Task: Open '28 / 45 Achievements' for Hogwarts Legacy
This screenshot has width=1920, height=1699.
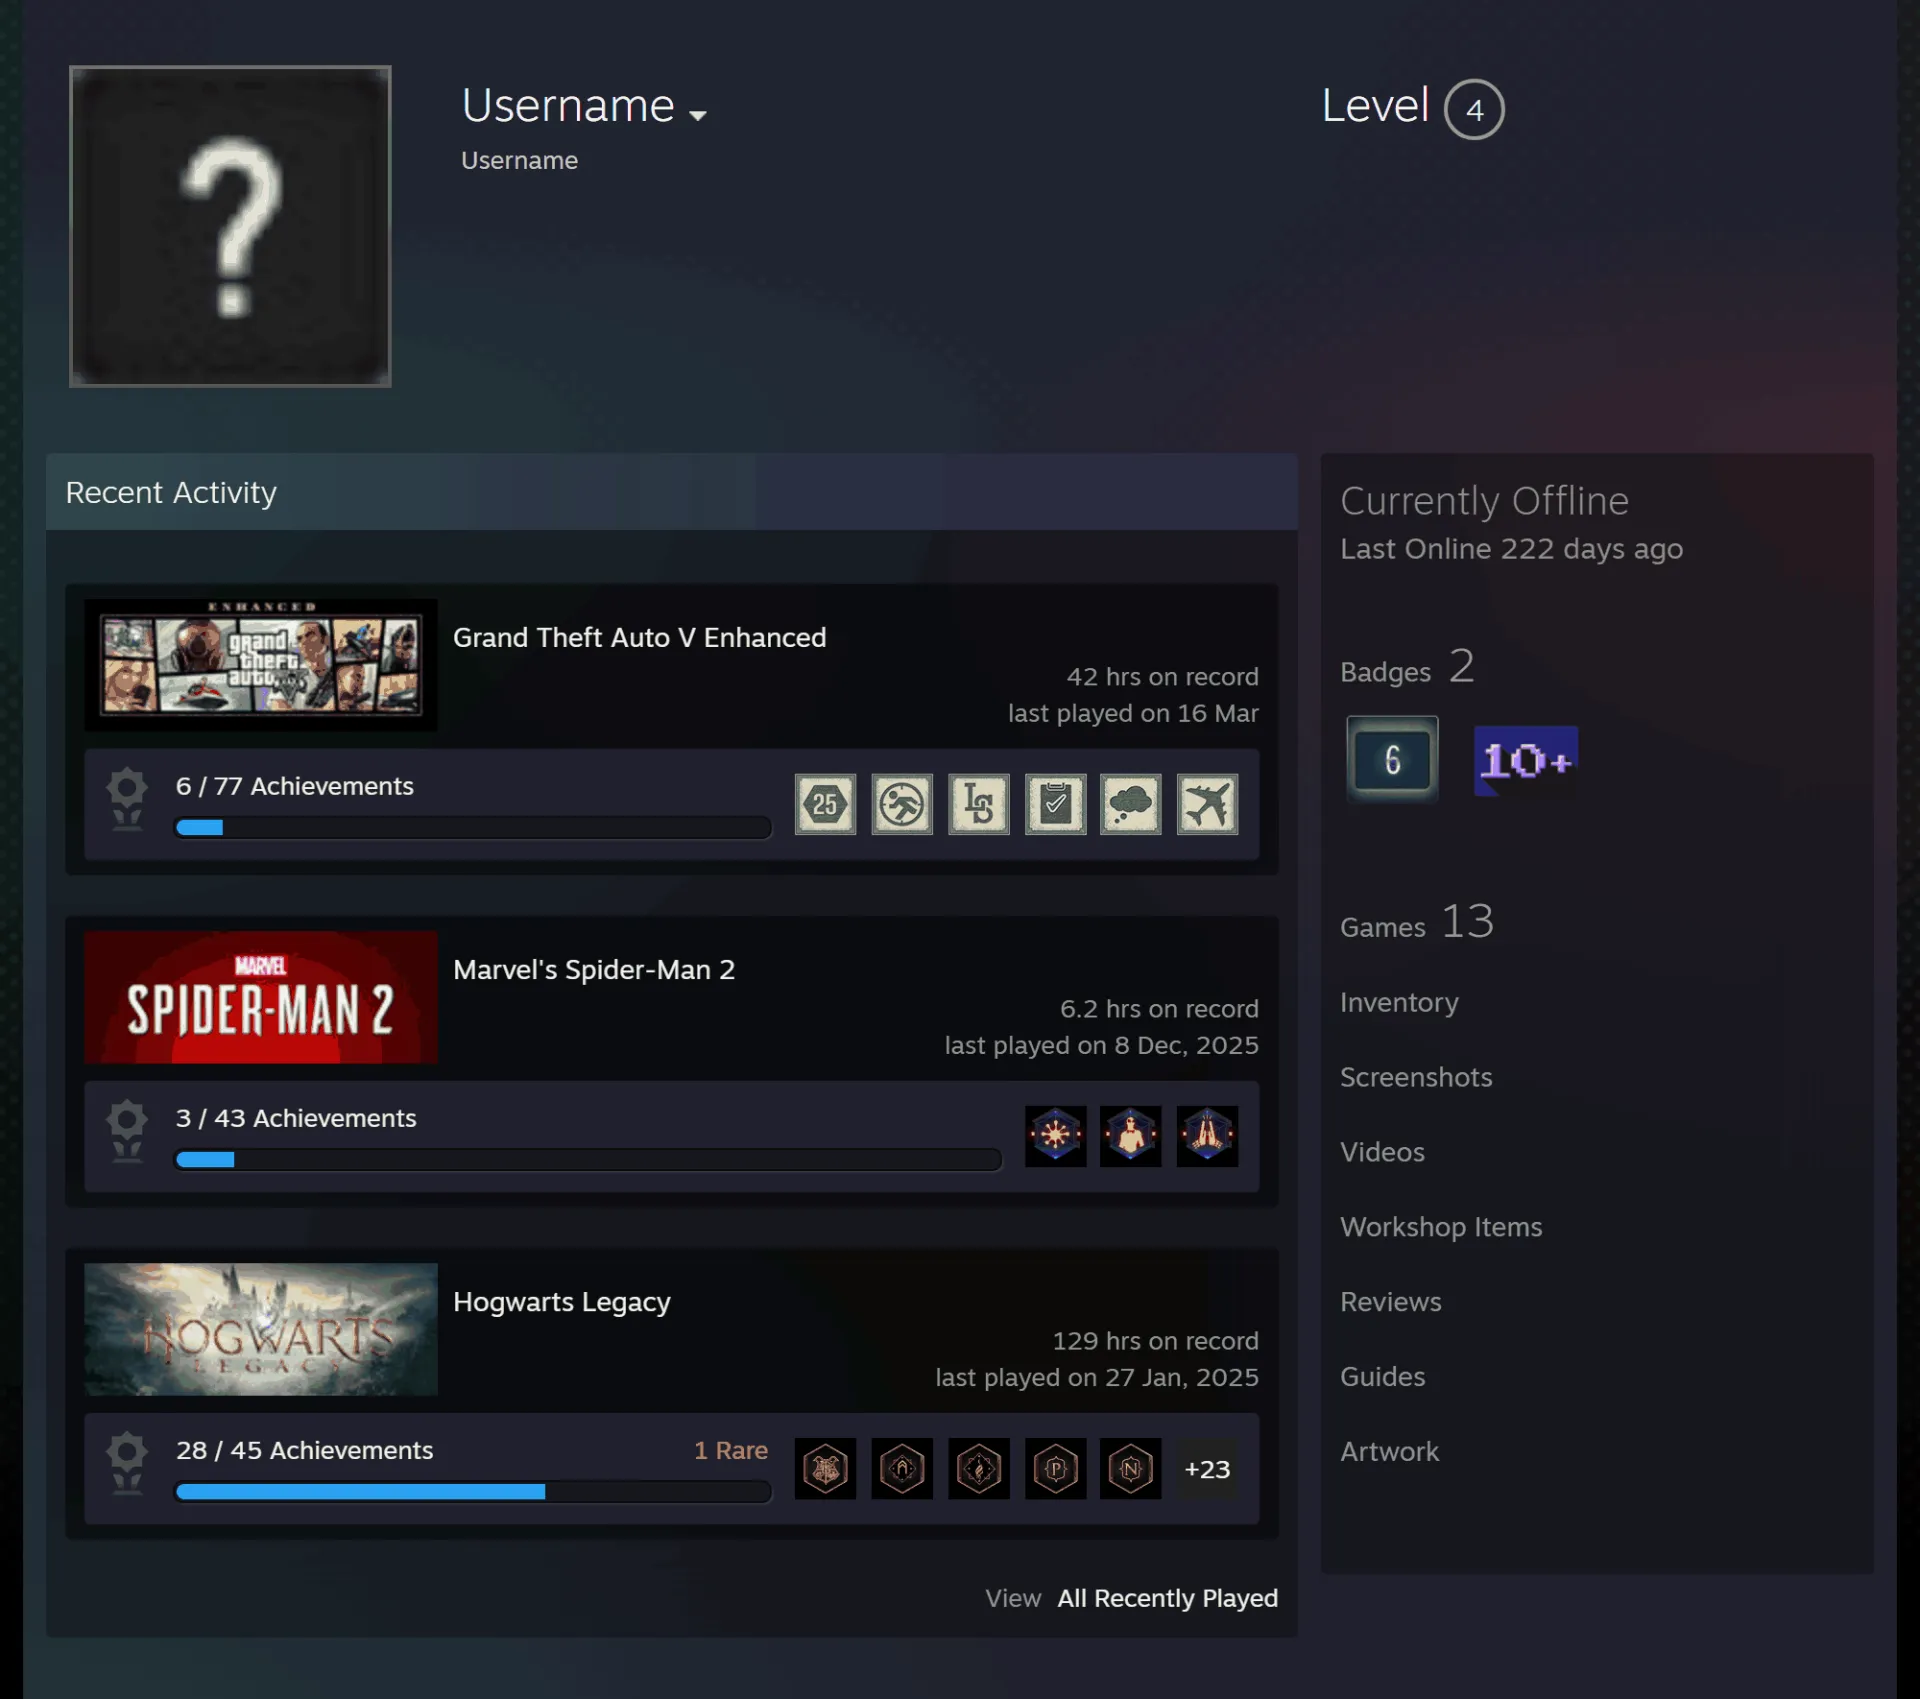Action: (x=305, y=1450)
